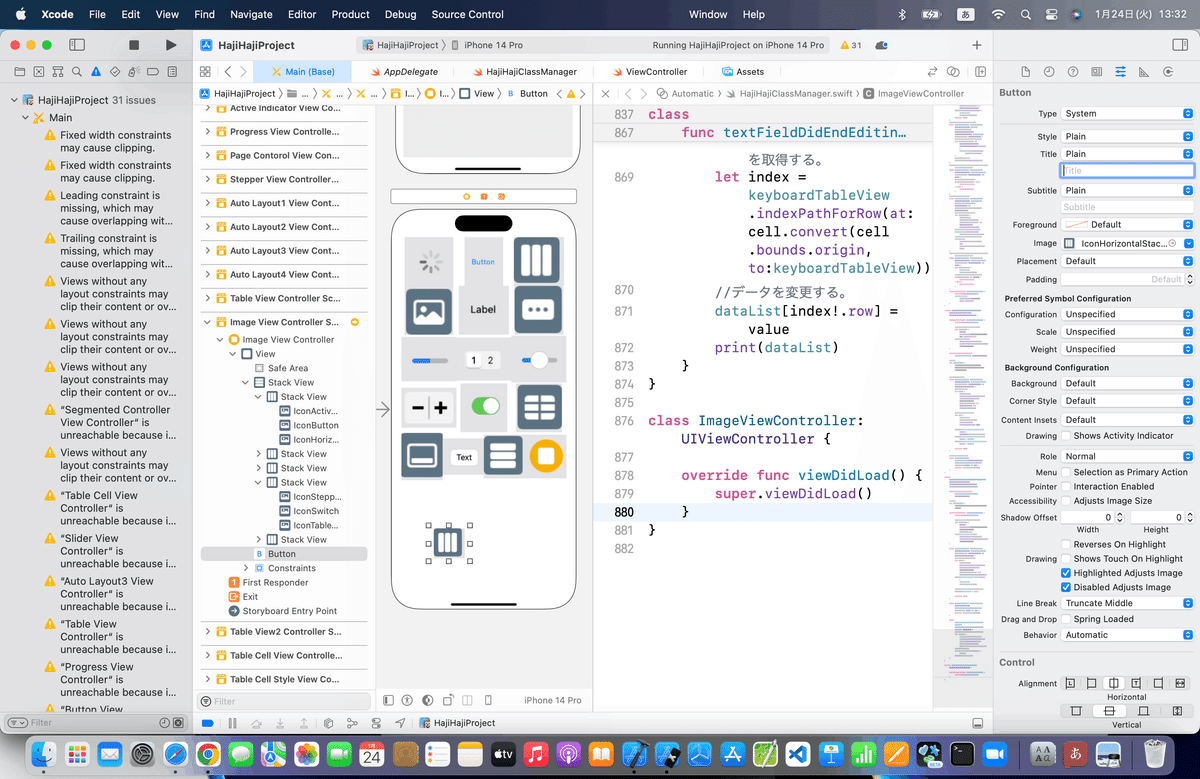Select Storyboard Entry Point outline row

click(x=283, y=611)
